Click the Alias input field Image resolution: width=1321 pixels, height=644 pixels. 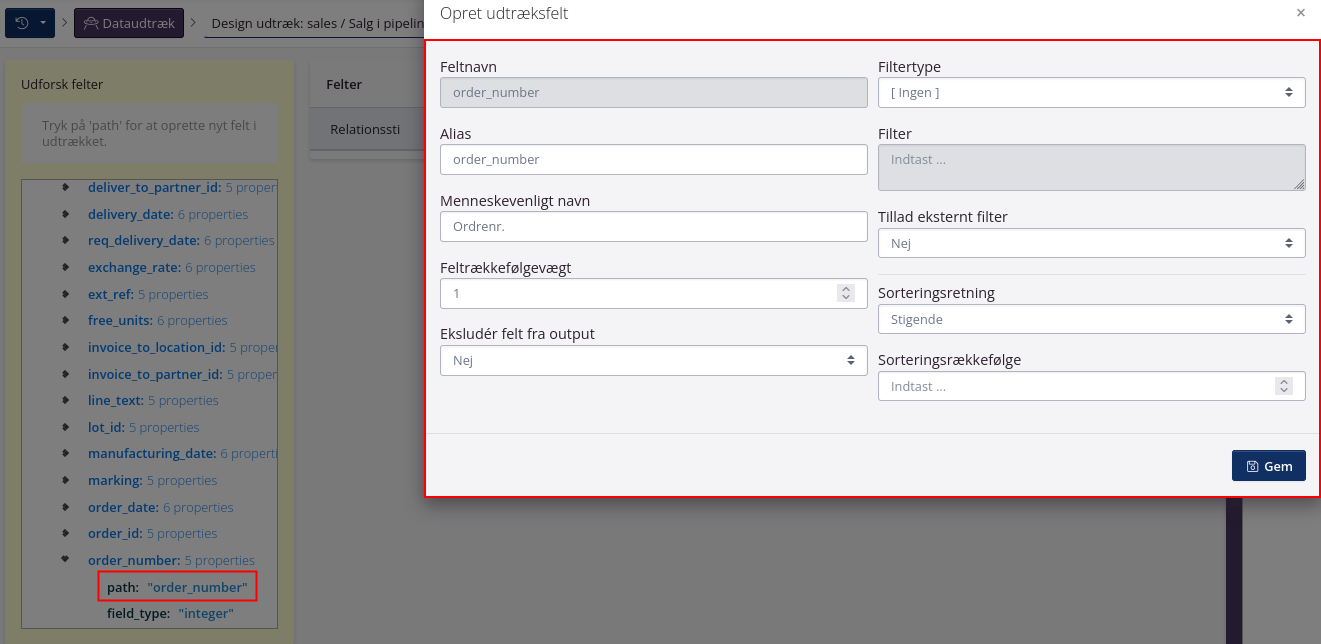click(x=653, y=160)
